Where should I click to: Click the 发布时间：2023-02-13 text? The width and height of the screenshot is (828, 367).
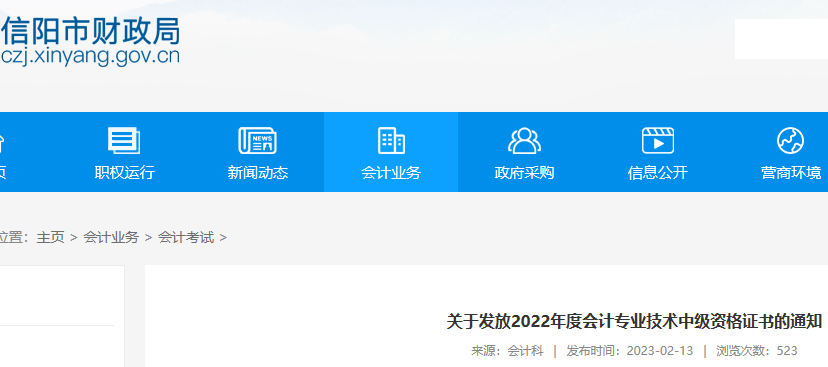pyautogui.click(x=629, y=351)
